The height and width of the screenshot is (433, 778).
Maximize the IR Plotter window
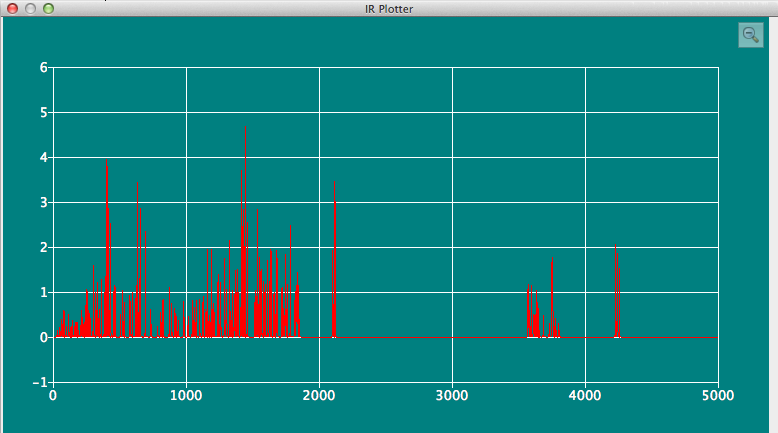[48, 8]
